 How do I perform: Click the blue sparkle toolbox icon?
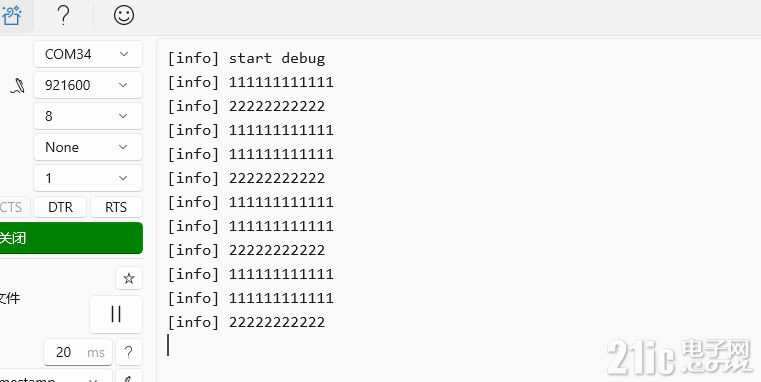pos(12,15)
